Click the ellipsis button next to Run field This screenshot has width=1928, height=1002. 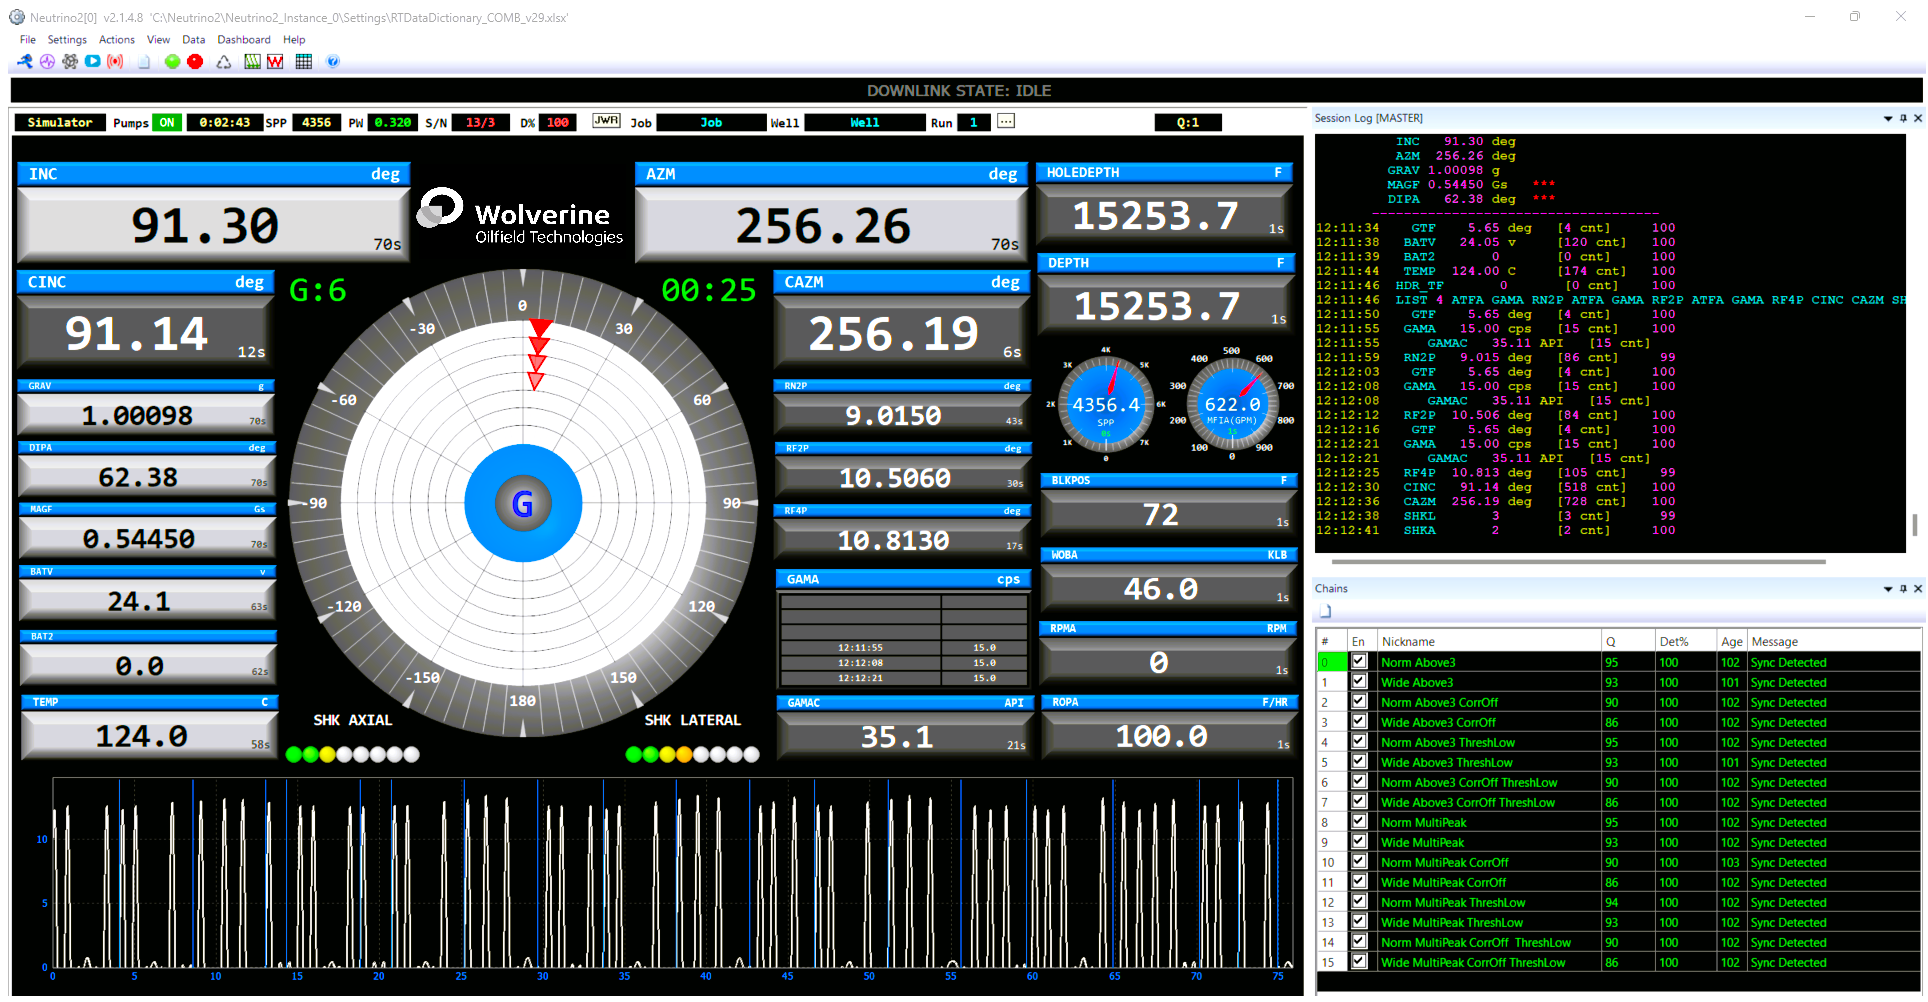pyautogui.click(x=1005, y=122)
